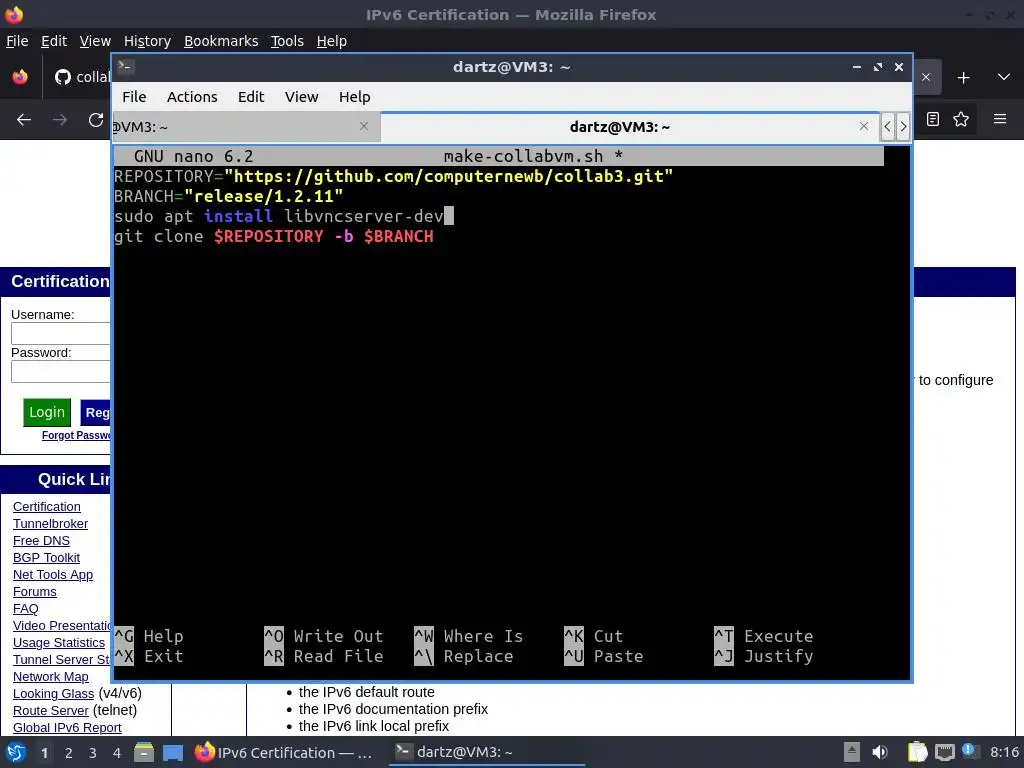Open BGP Toolkit quick link
This screenshot has width=1024, height=768.
[46, 558]
